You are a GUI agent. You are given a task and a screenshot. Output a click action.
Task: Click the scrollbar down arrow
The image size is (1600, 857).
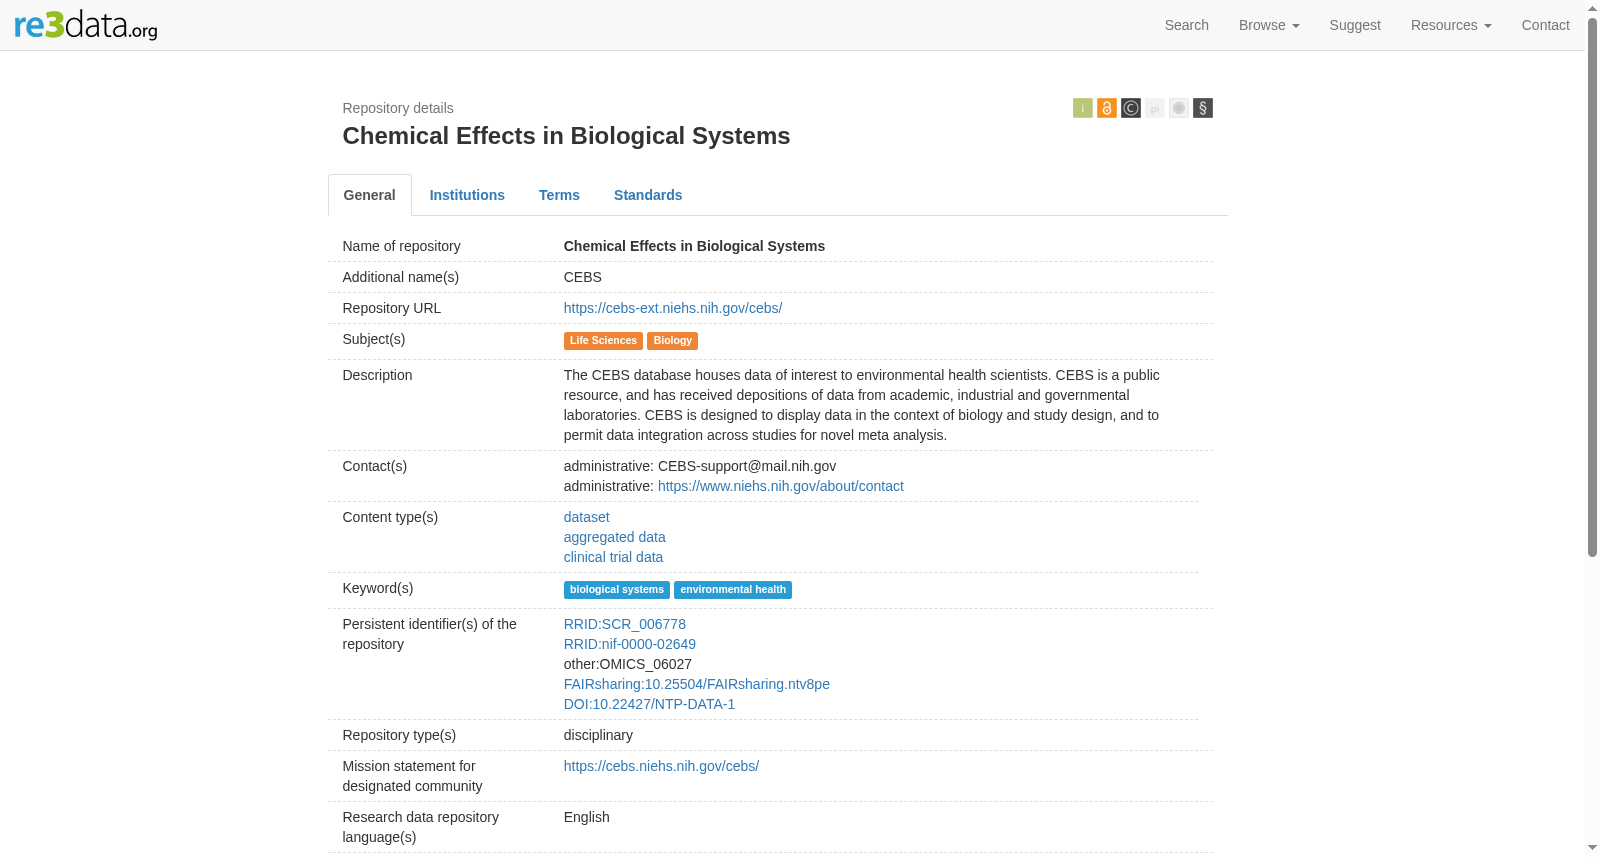[1592, 849]
